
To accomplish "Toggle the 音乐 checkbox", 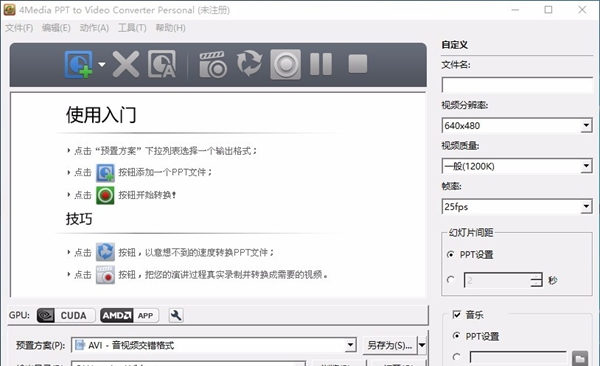I will [457, 315].
